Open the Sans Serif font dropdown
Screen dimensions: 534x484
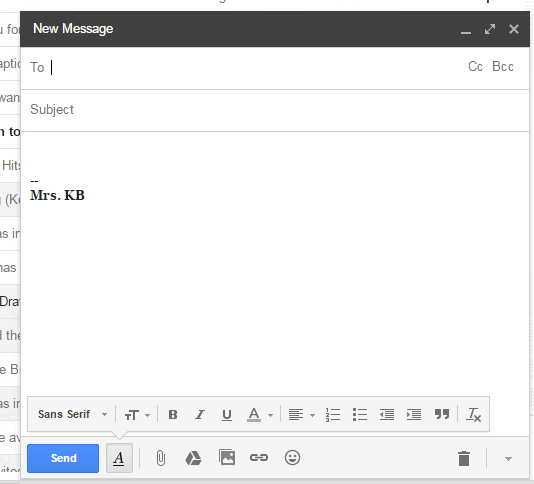tap(73, 415)
